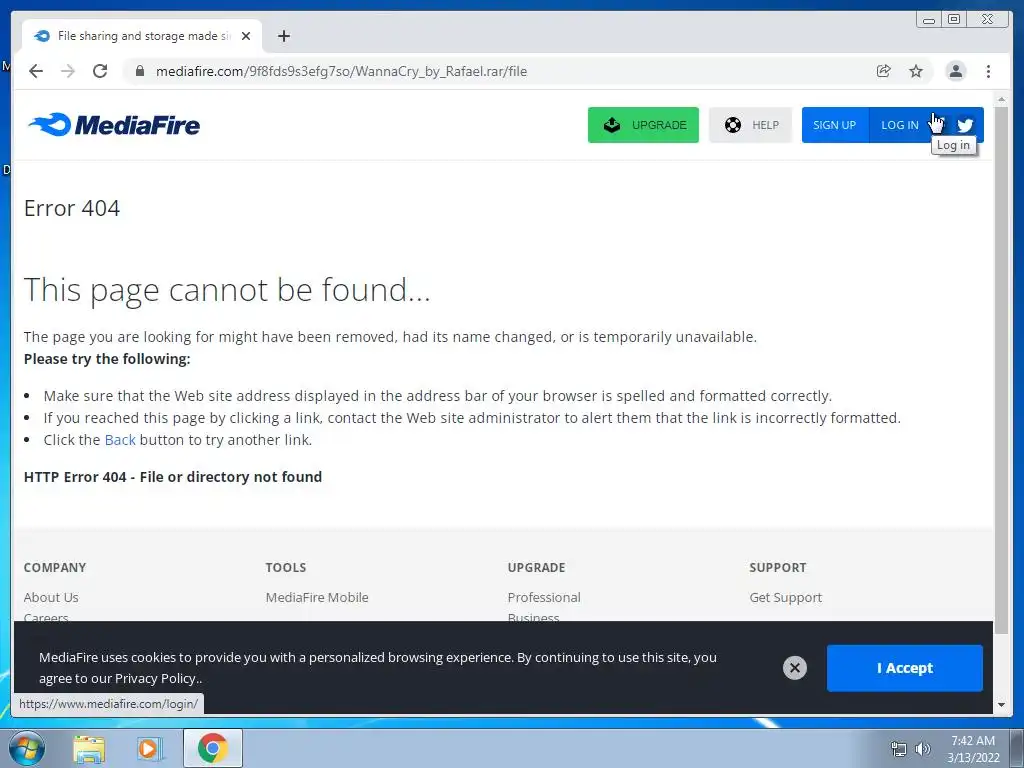1024x768 pixels.
Task: Bookmark this page with the star icon
Action: 916,71
